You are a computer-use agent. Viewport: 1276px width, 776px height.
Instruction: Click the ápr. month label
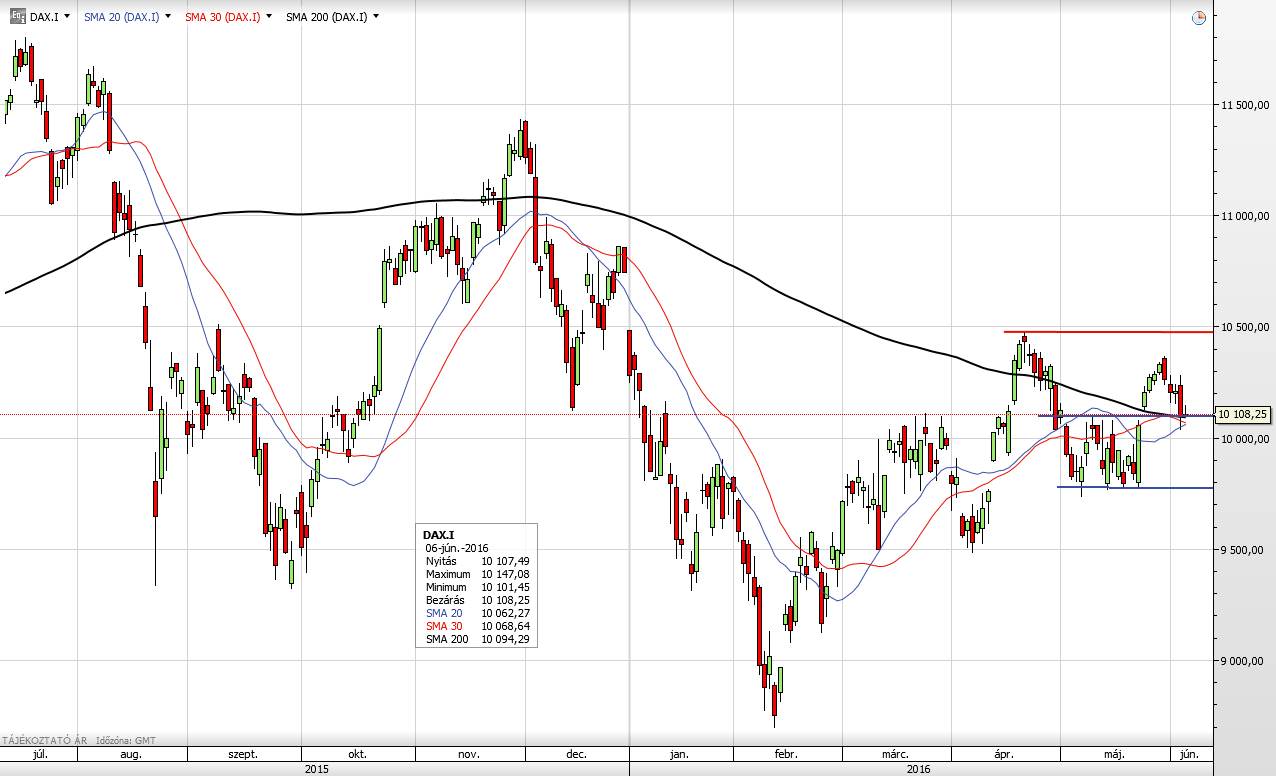[1004, 754]
